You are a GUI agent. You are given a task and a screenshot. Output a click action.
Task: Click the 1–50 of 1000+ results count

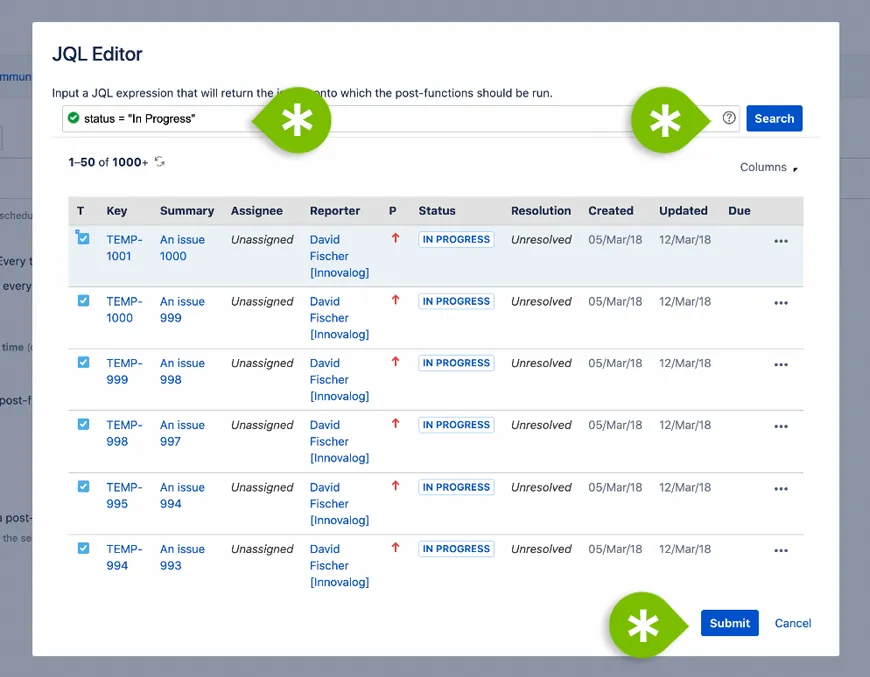[x=108, y=162]
